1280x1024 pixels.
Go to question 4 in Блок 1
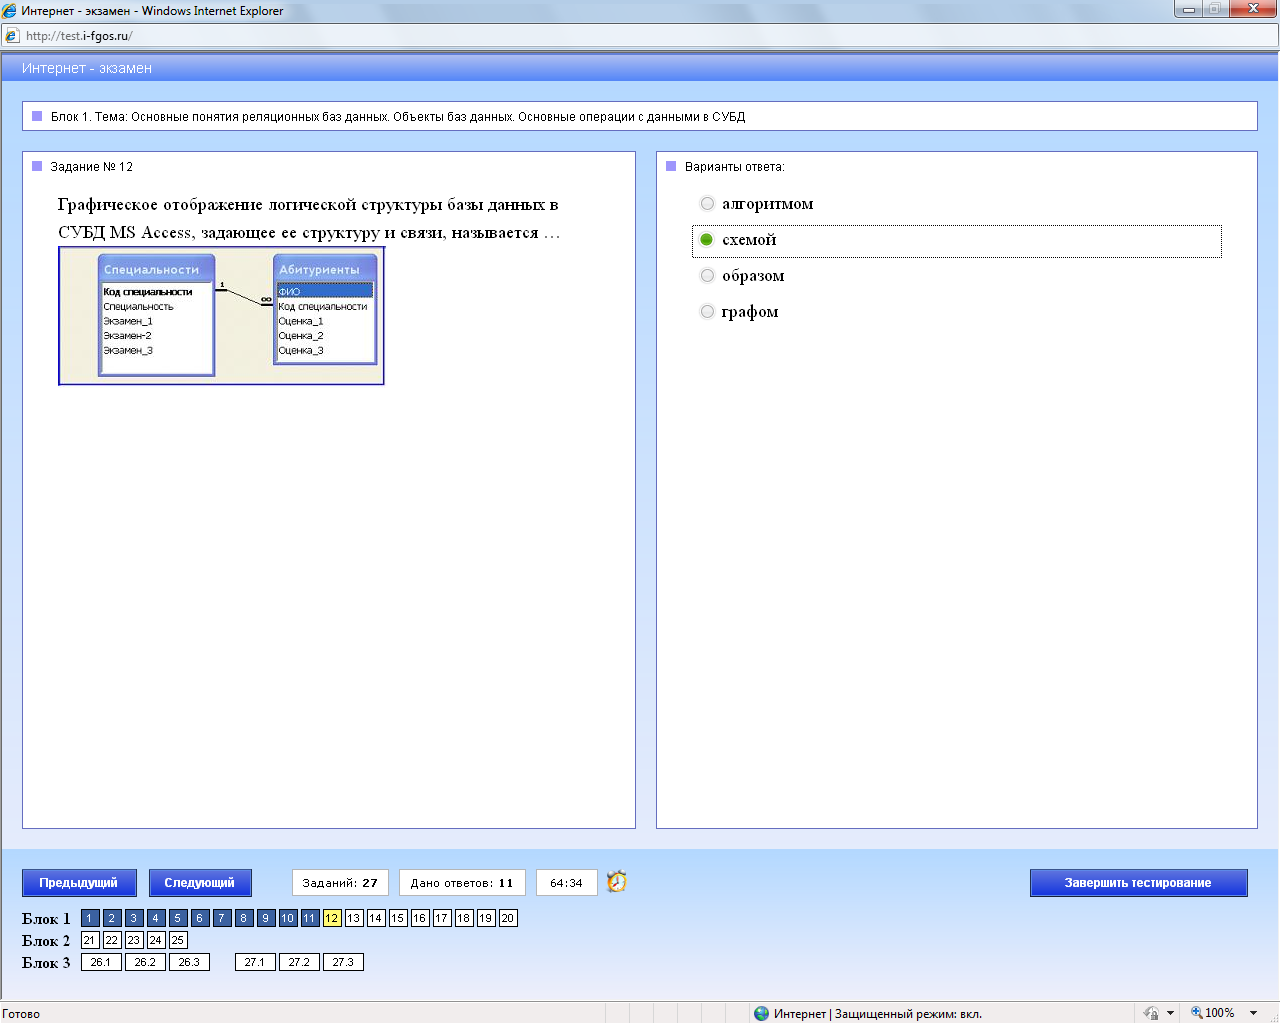(155, 918)
